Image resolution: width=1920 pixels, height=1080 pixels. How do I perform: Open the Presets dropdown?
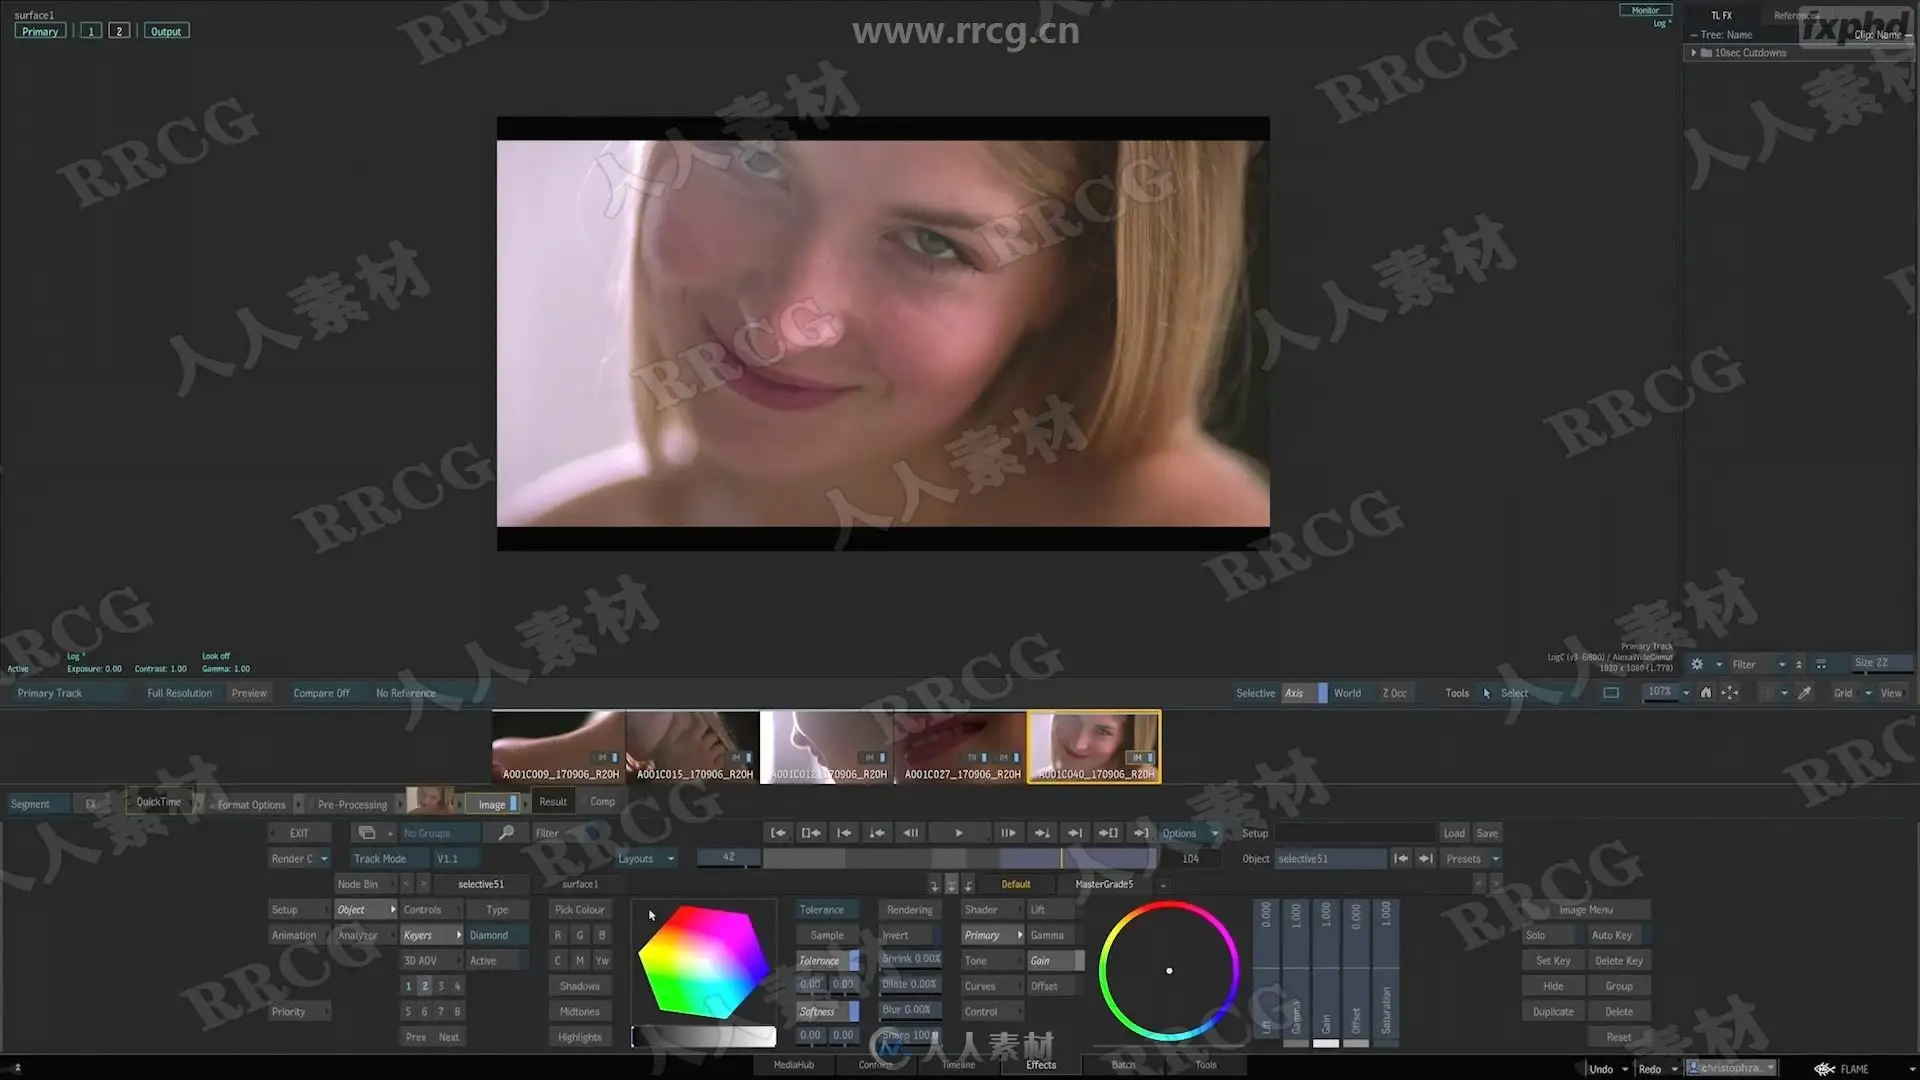coord(1472,859)
